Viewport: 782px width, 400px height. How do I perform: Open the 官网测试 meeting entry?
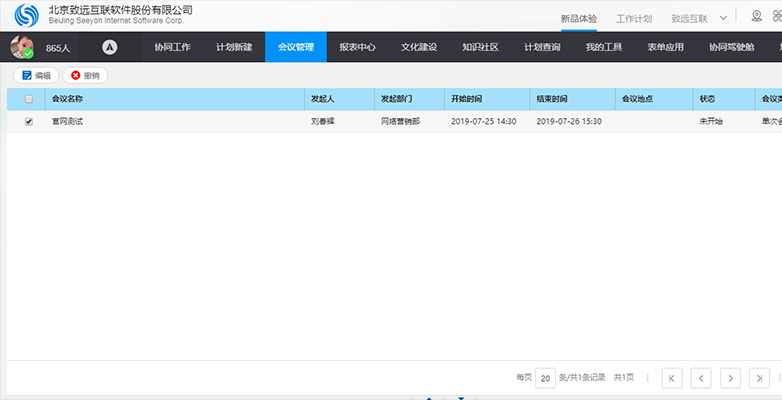[x=67, y=121]
